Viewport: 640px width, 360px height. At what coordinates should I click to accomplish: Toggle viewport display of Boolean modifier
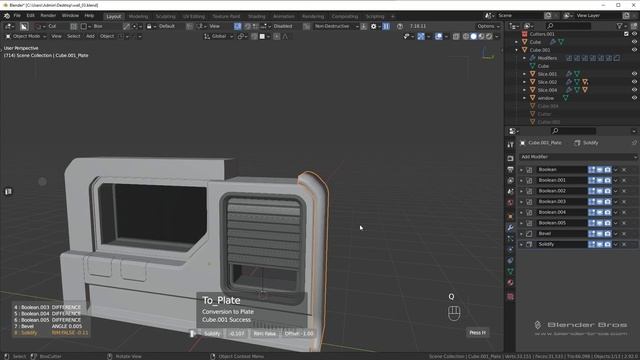point(600,169)
